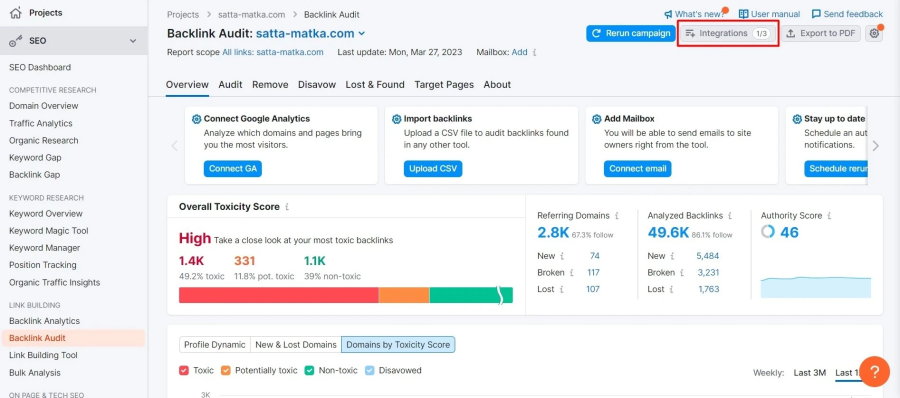Click the Mailbox info icon

534,52
